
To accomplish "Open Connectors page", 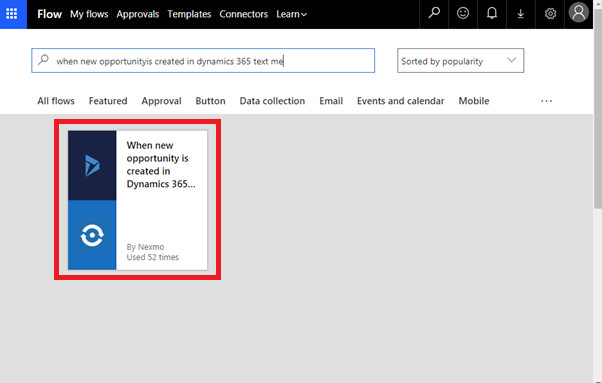I will [243, 14].
